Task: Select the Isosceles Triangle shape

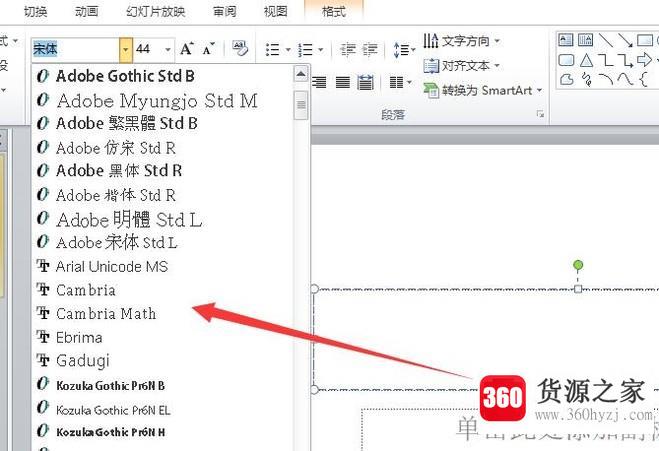Action: 586,60
